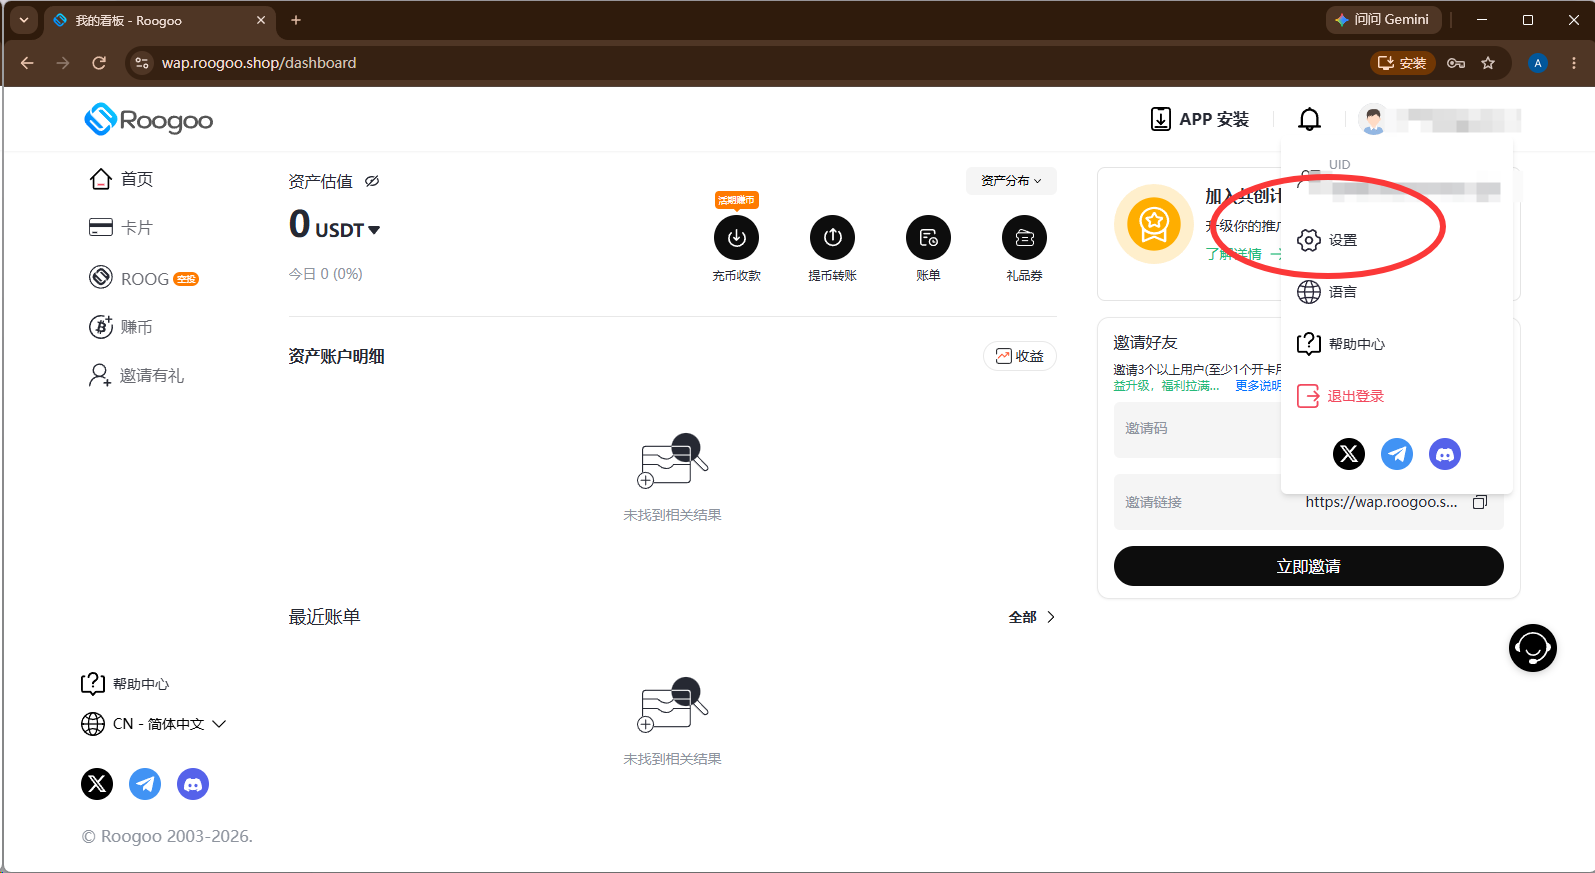The image size is (1595, 873).
Task: Expand the CN - 简体中文 language selector
Action: tap(153, 724)
